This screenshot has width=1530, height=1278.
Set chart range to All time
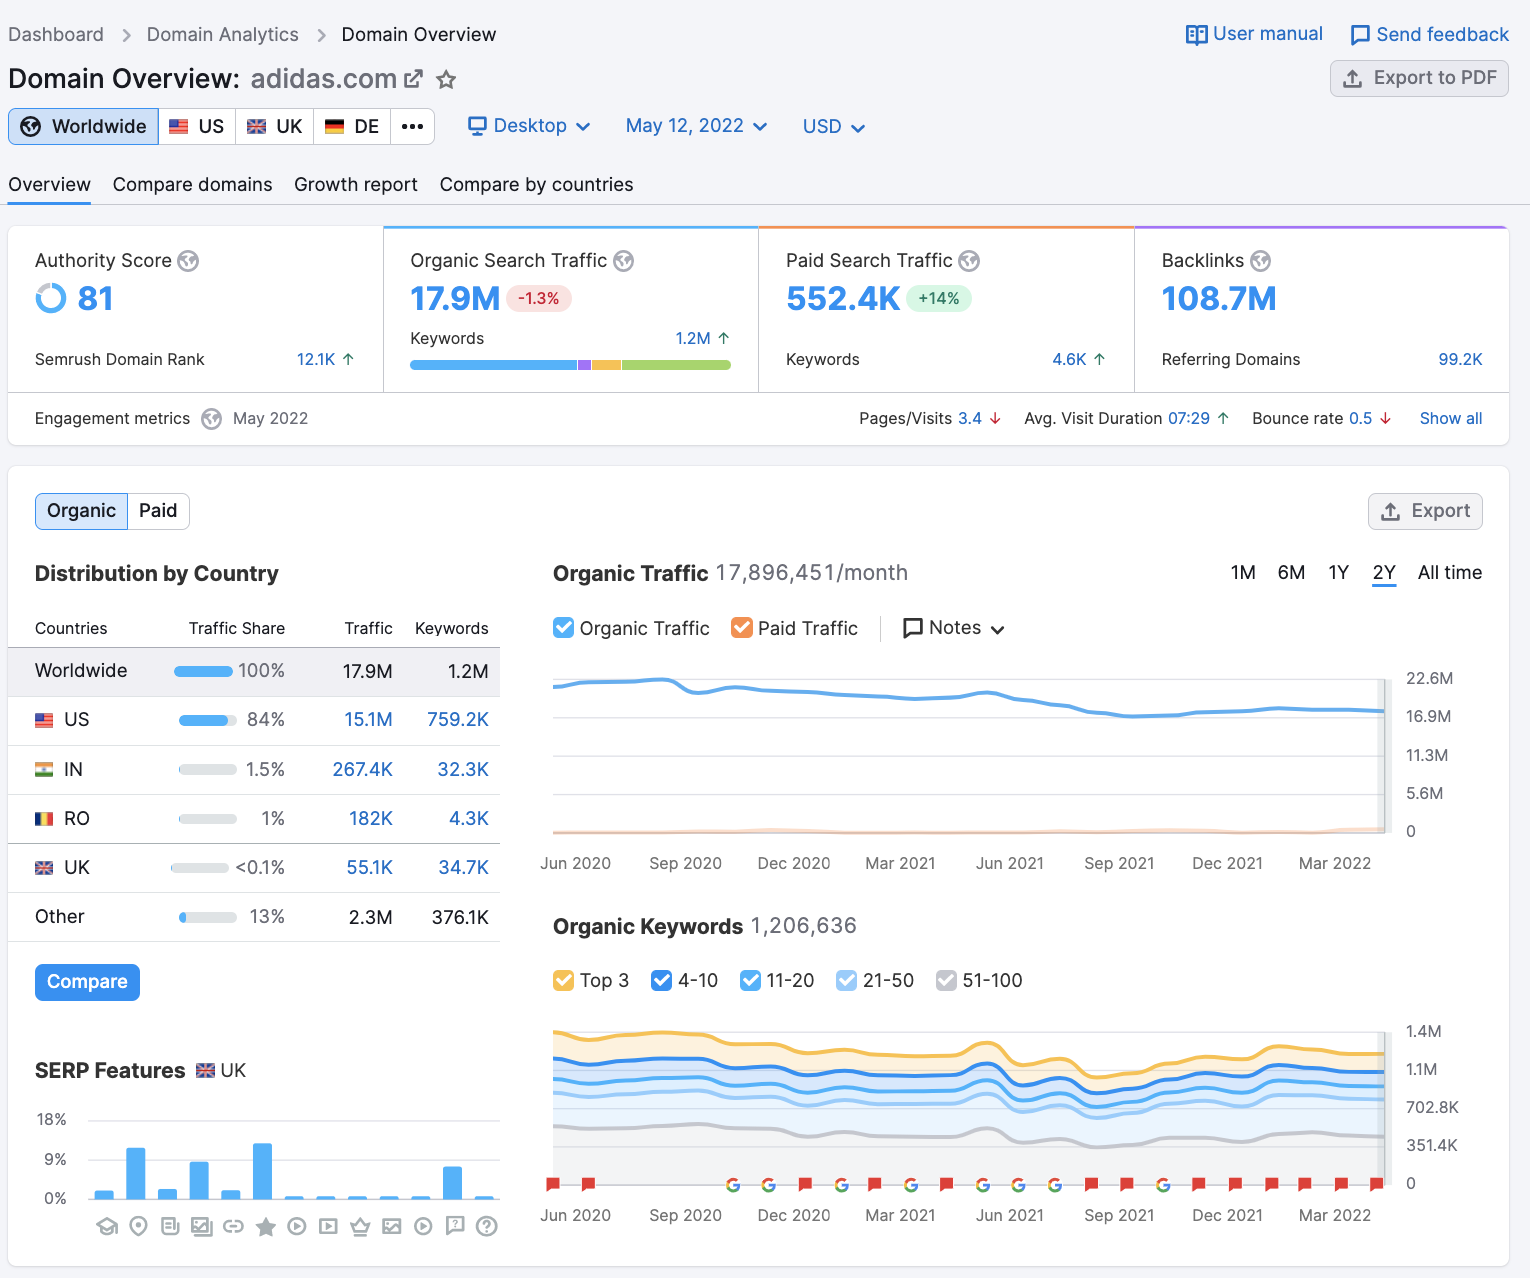click(x=1450, y=573)
